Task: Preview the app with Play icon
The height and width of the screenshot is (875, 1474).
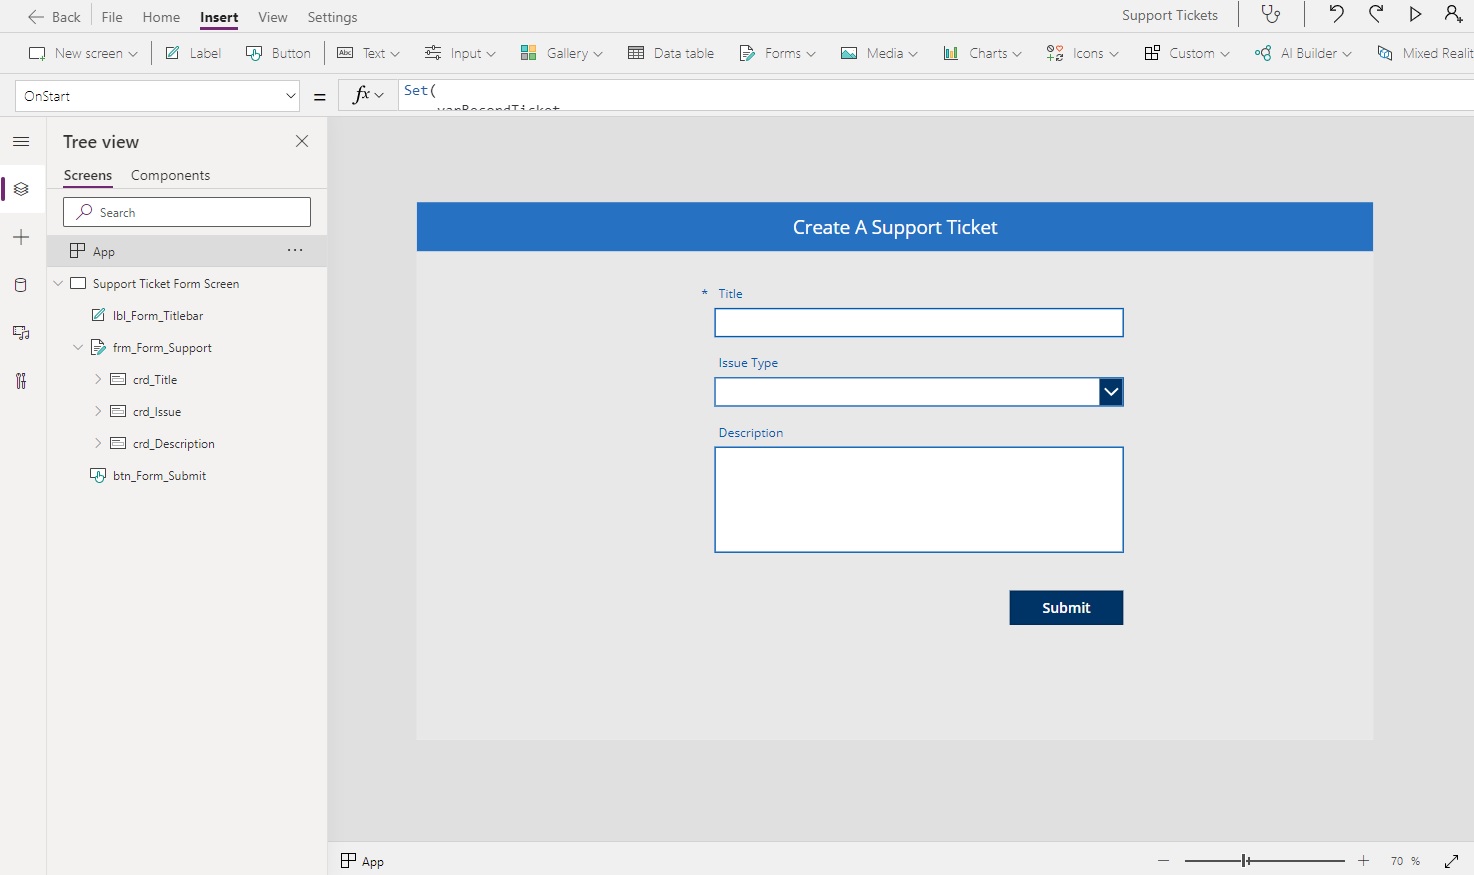Action: [x=1415, y=15]
